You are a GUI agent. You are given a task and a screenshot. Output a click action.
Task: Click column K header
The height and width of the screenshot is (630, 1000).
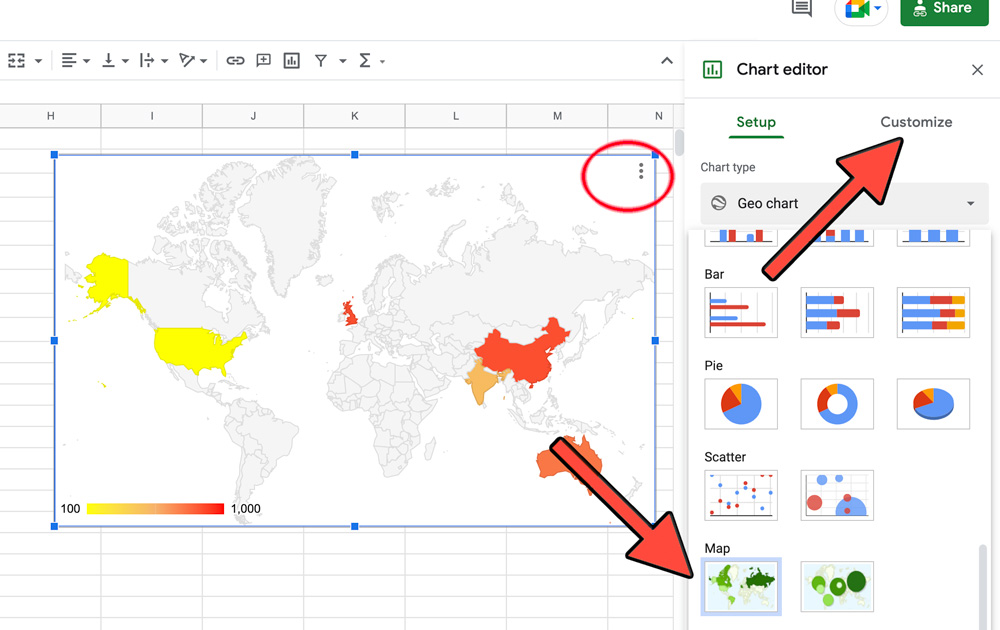[x=355, y=116]
